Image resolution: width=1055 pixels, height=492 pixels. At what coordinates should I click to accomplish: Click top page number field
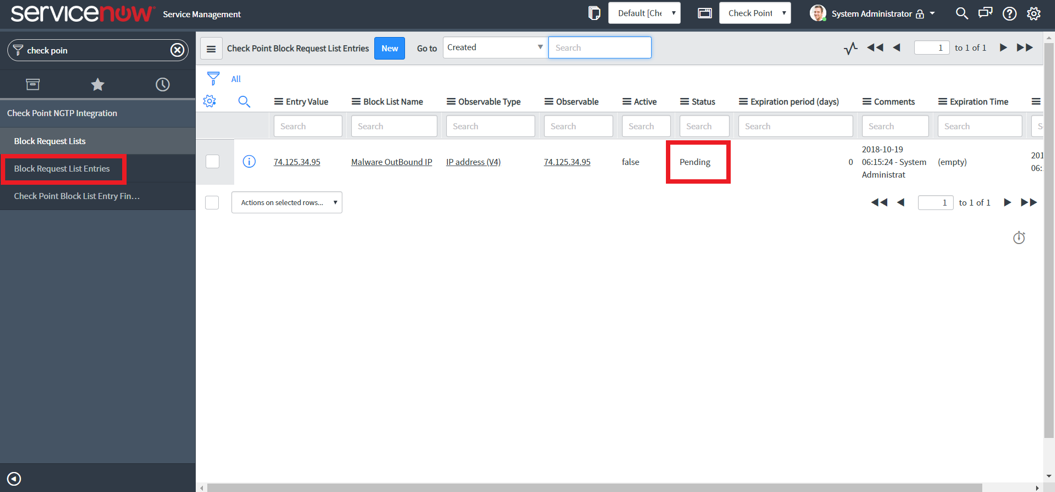[x=932, y=48]
